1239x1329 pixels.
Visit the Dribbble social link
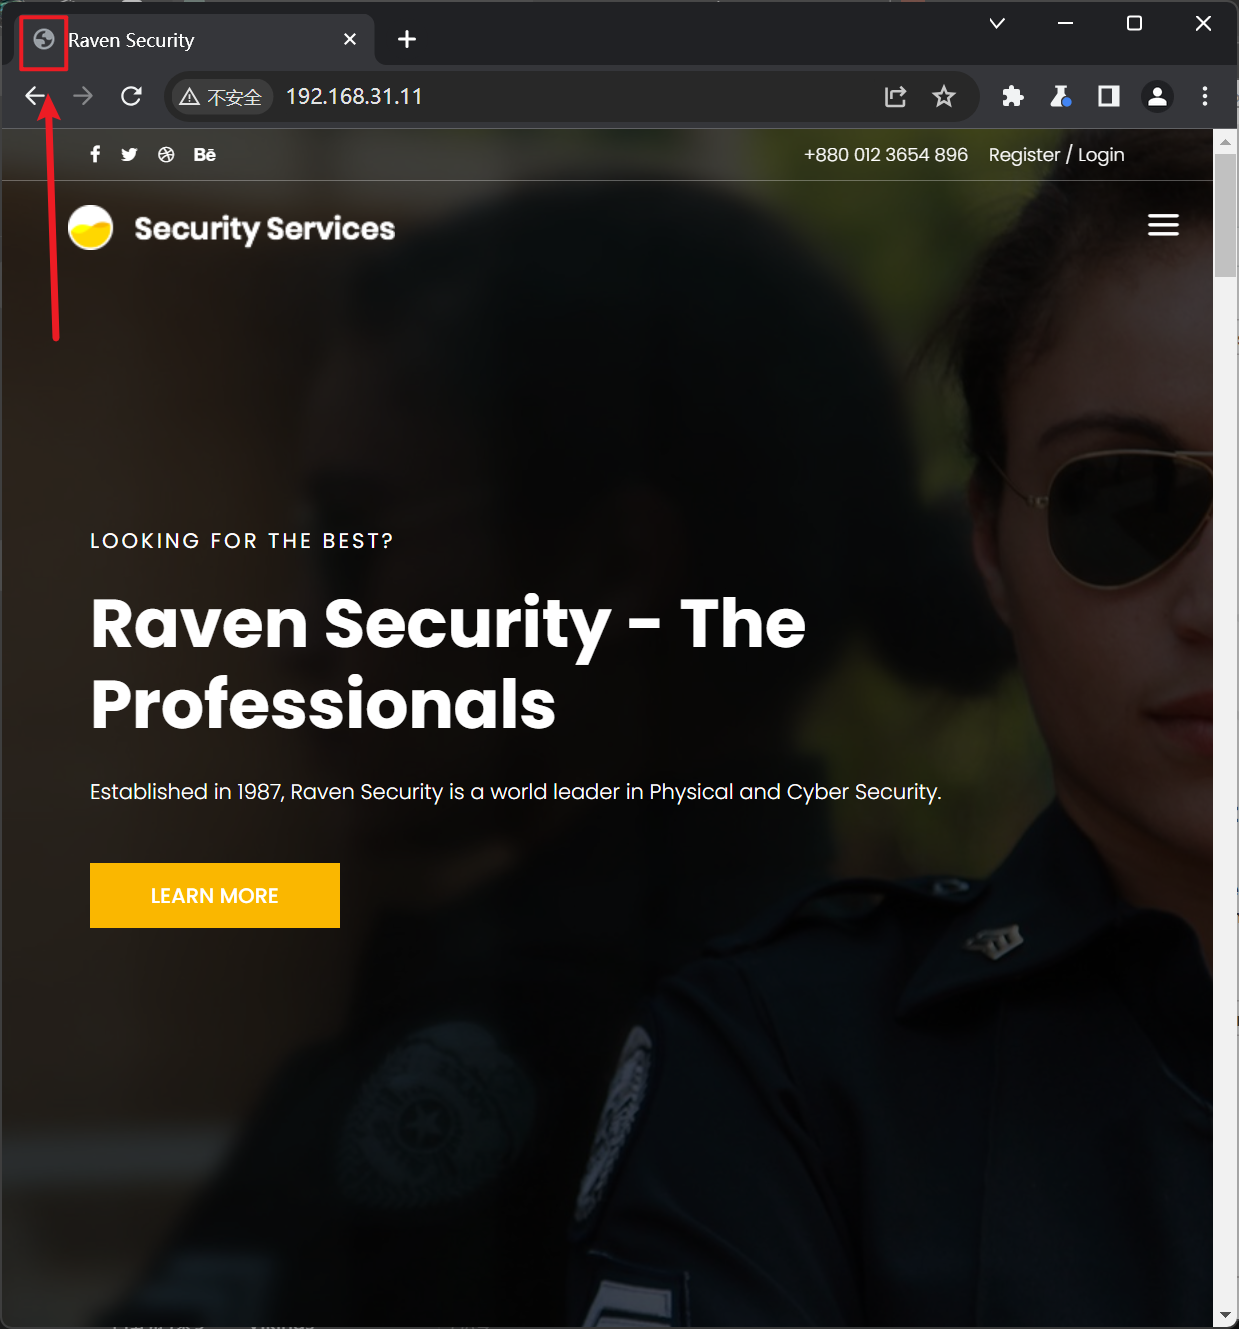(x=166, y=154)
